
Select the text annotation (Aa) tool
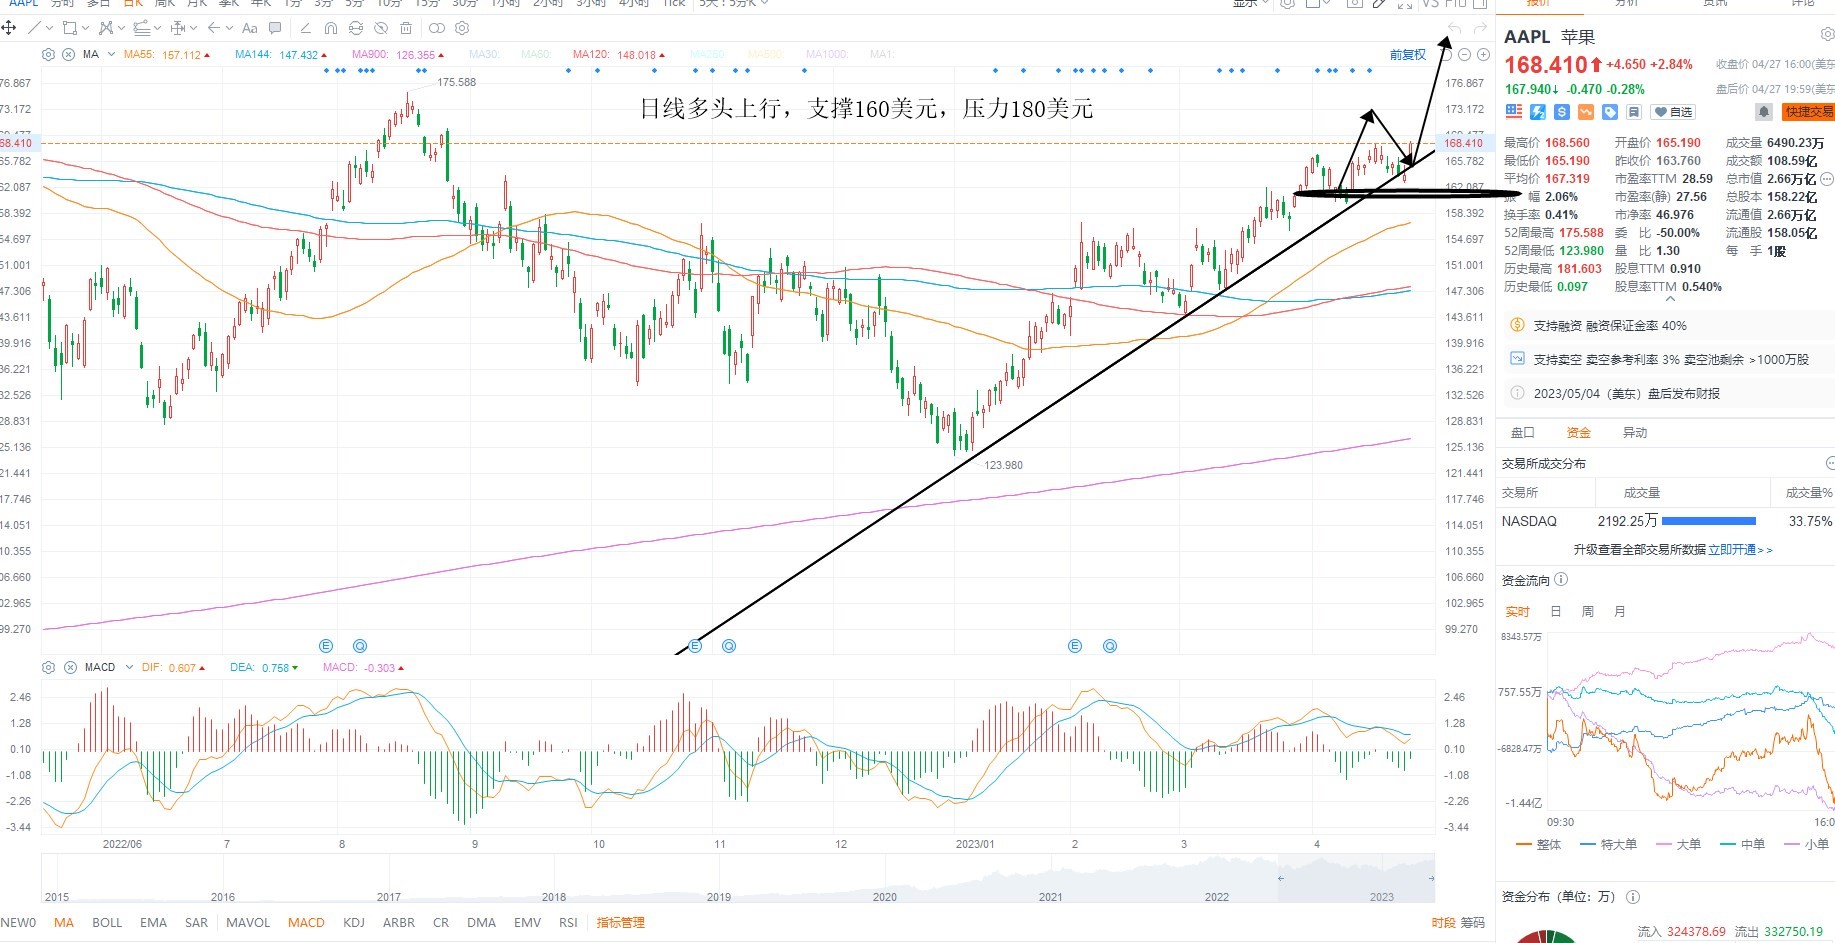coord(249,28)
